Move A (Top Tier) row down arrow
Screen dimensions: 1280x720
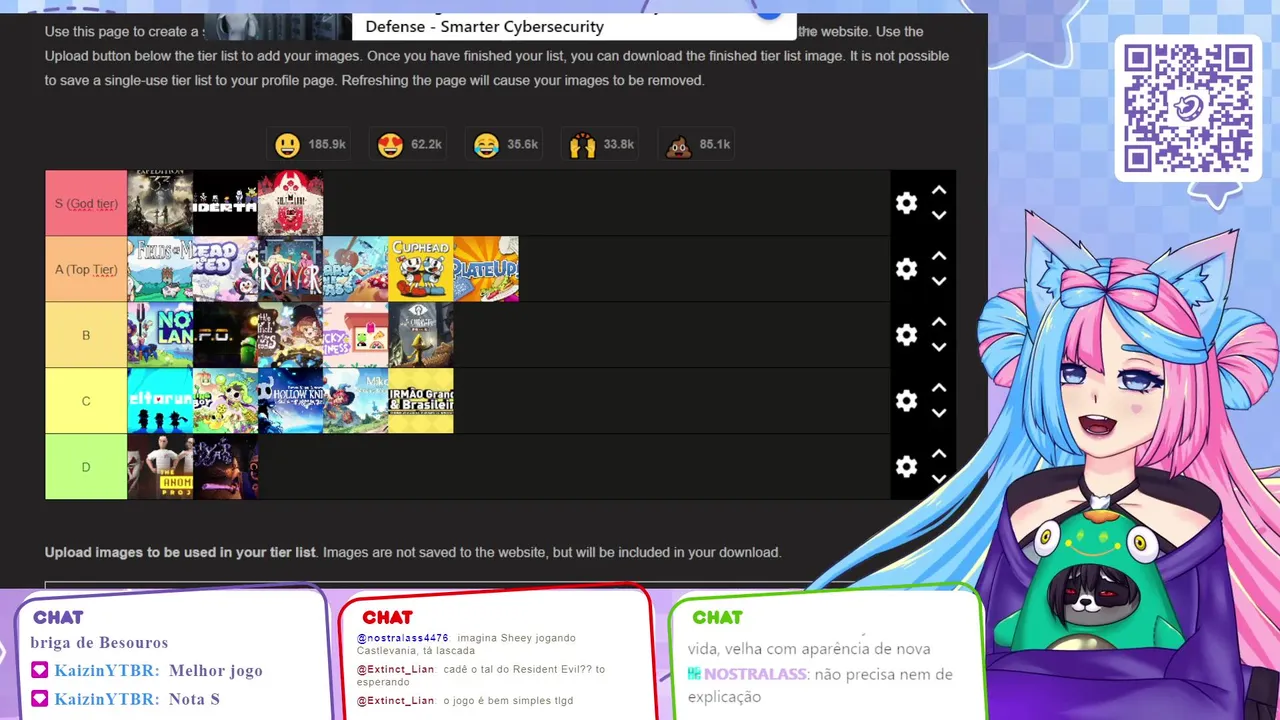[x=939, y=281]
